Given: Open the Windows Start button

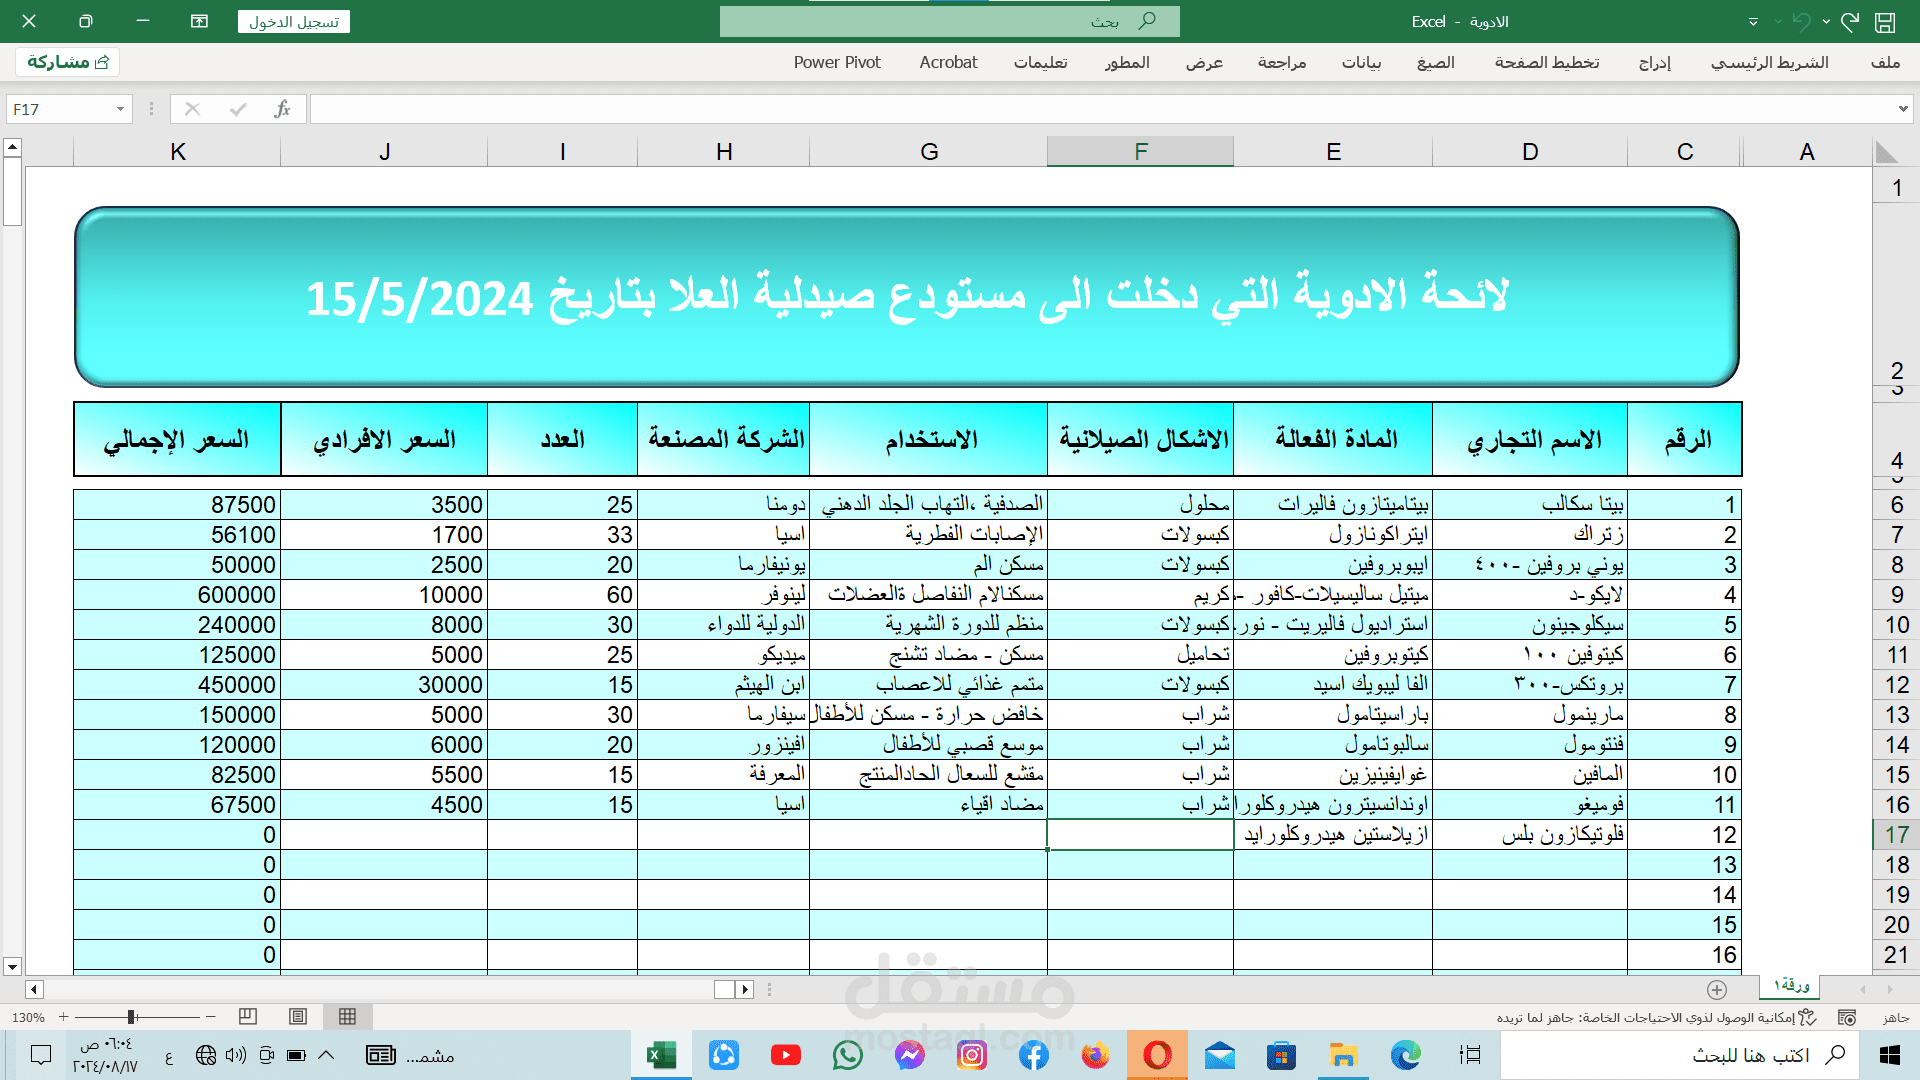Looking at the screenshot, I should [x=1890, y=1055].
